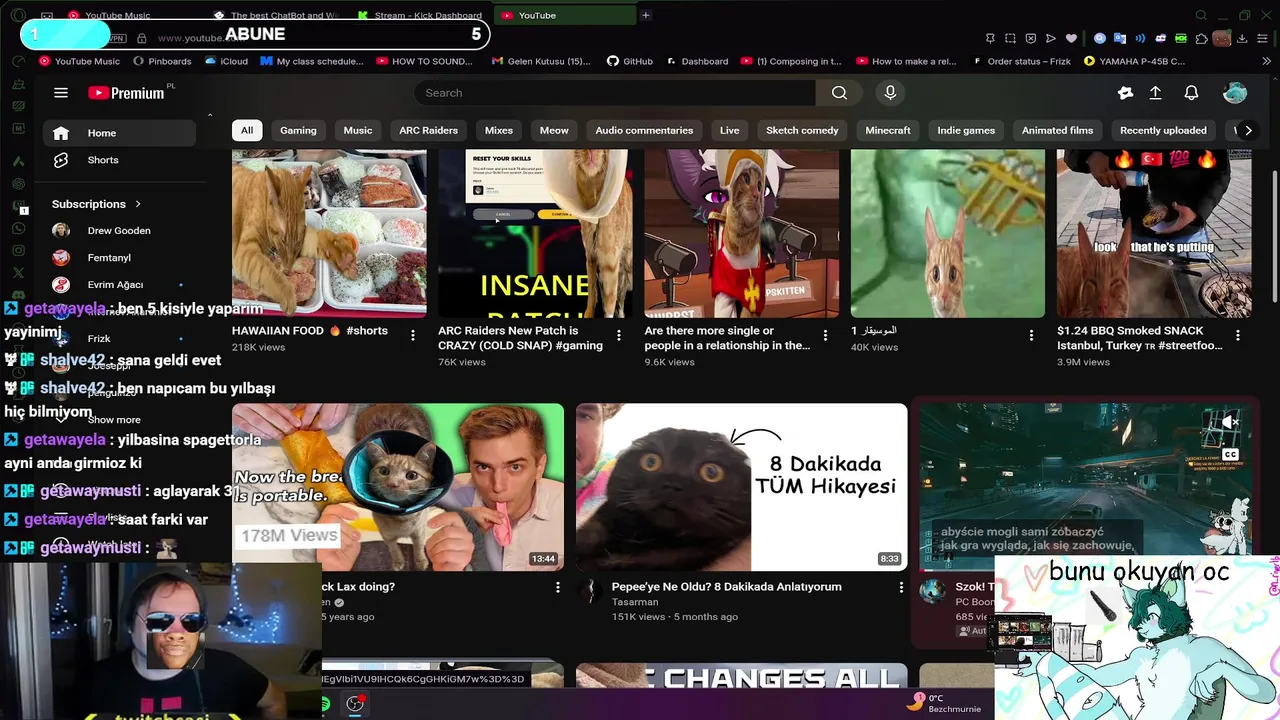Open the account avatar menu

(1235, 93)
